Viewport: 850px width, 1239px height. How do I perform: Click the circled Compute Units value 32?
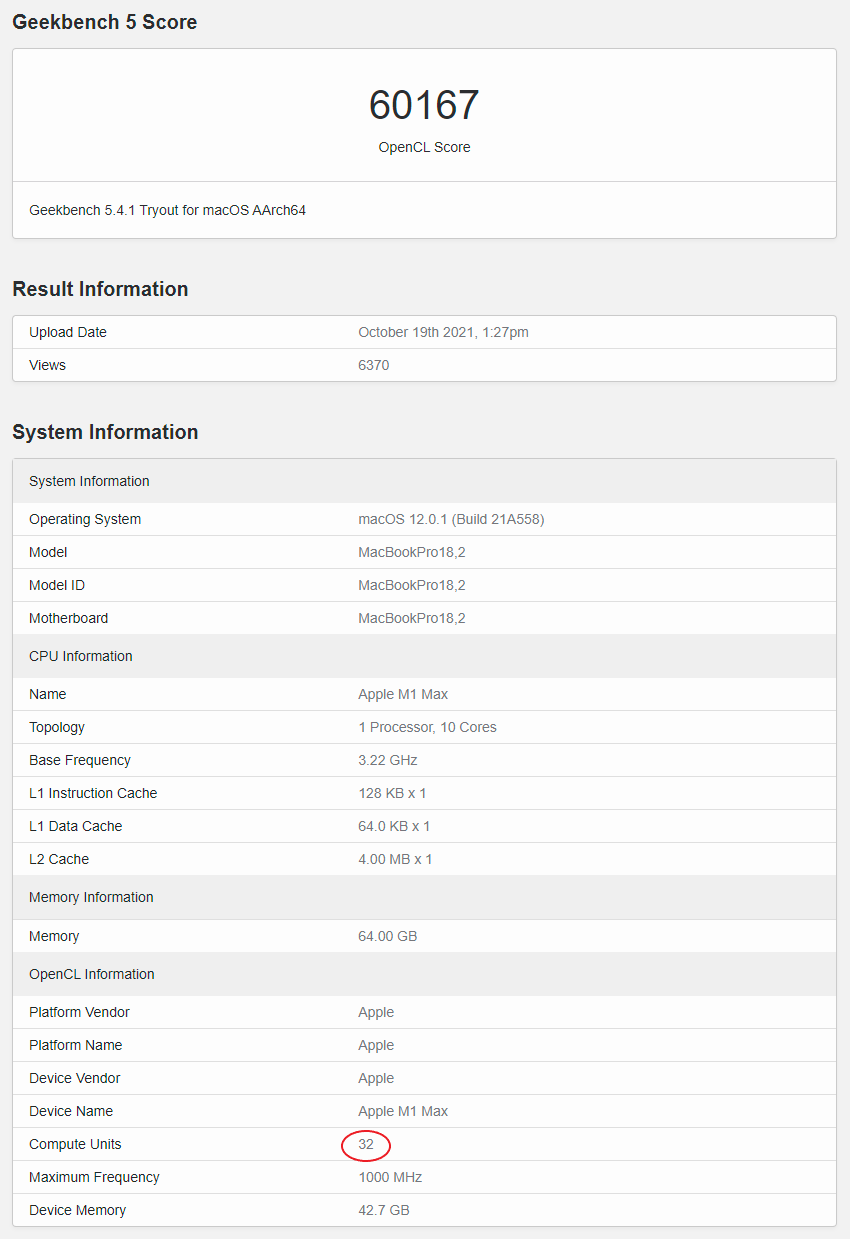click(x=366, y=1144)
